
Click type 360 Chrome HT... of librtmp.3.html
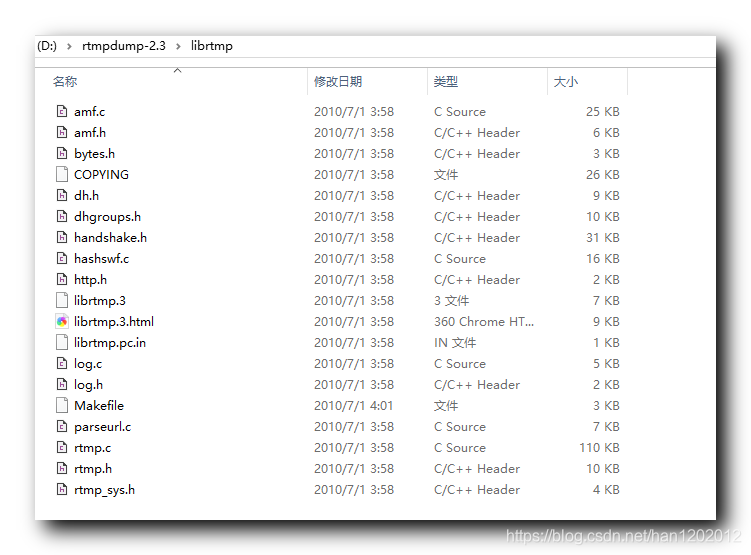(484, 322)
